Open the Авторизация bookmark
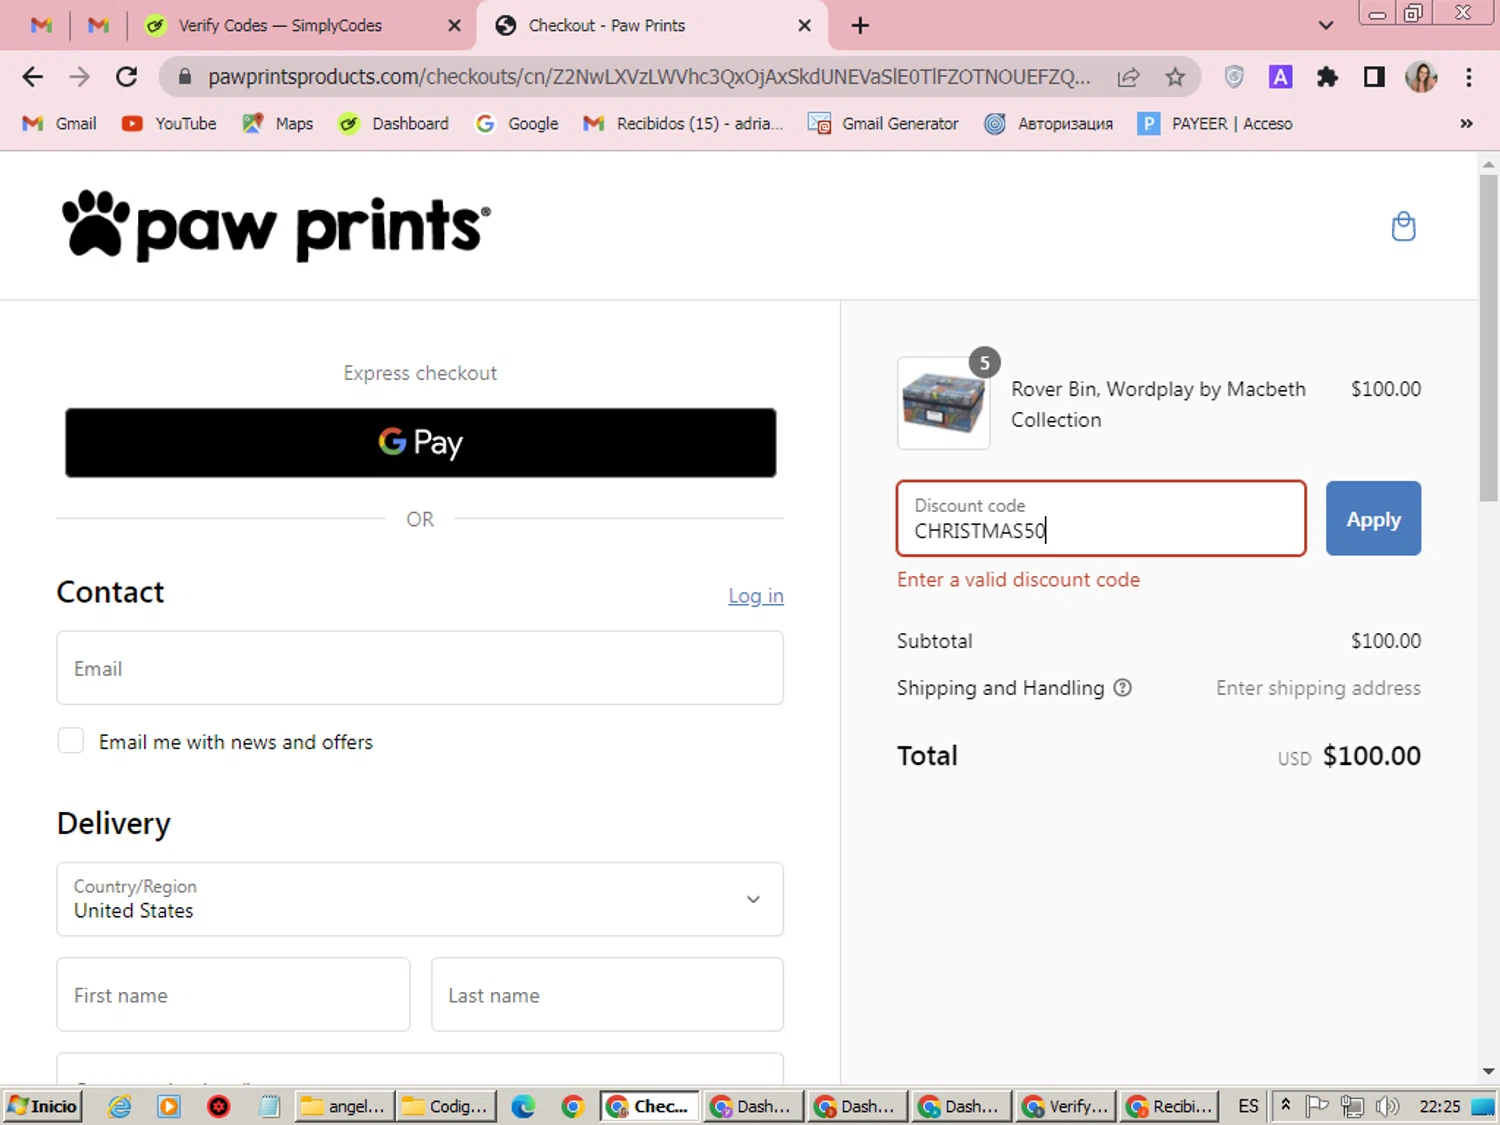The width and height of the screenshot is (1500, 1125). 1049,123
